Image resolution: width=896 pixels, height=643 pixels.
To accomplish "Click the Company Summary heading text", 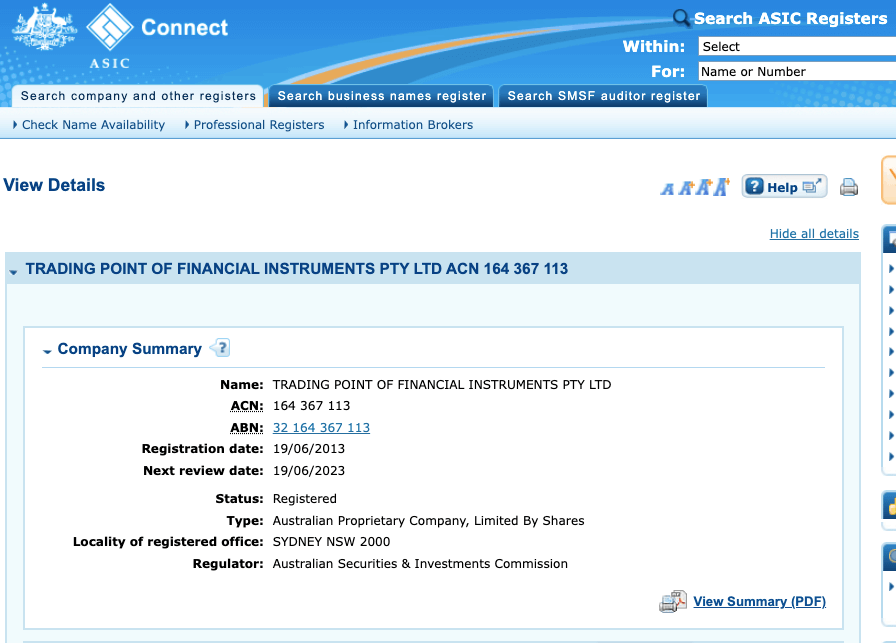I will 130,349.
